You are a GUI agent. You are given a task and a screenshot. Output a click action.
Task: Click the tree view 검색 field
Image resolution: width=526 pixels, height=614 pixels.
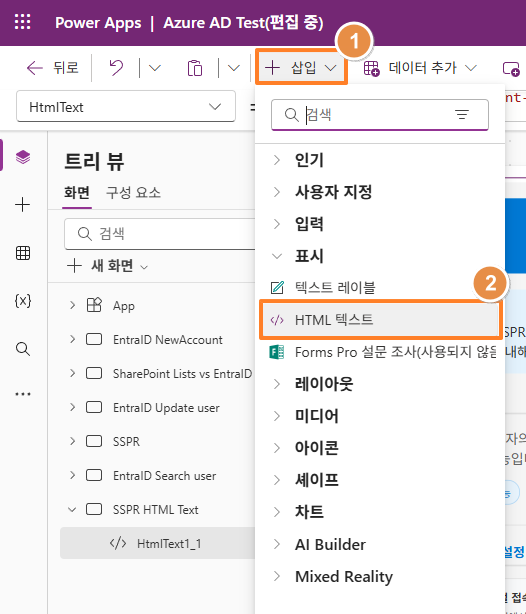[160, 234]
